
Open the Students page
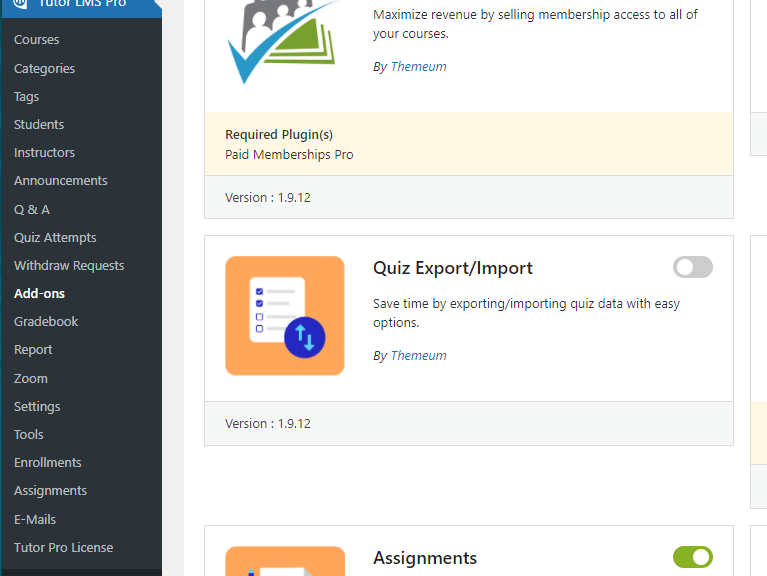[39, 125]
